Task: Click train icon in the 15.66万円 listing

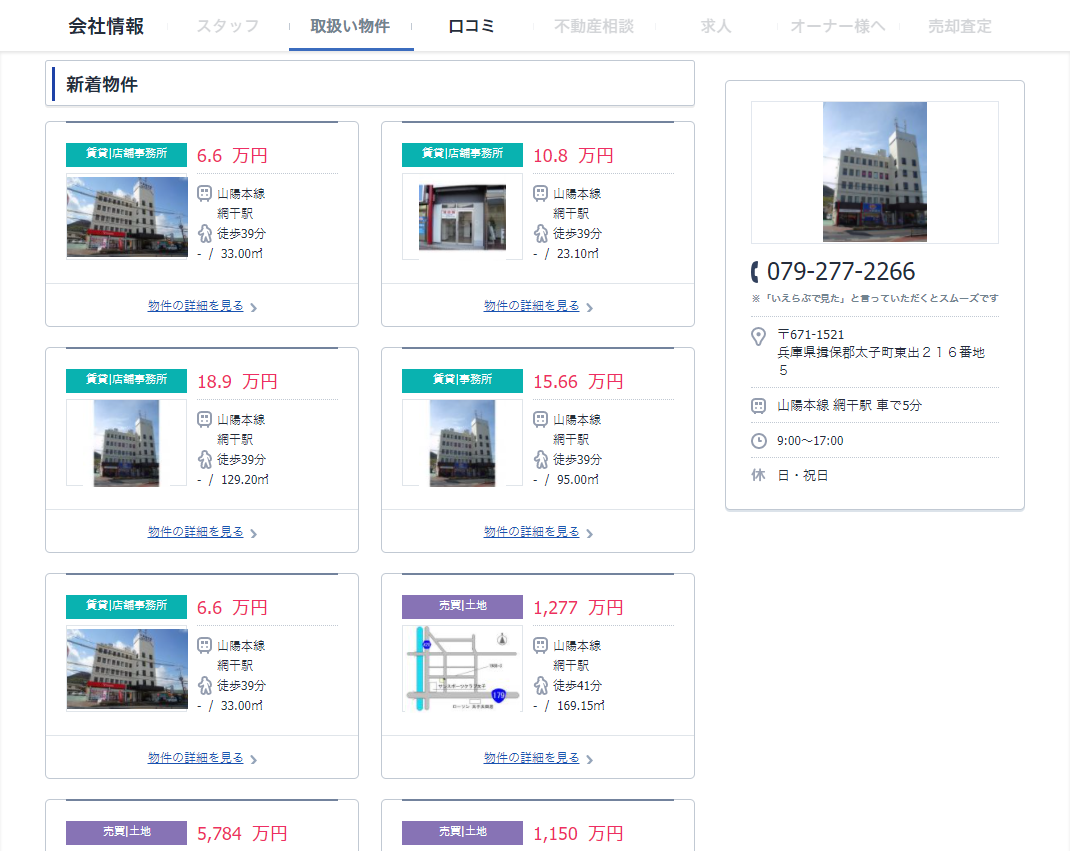Action: (x=540, y=420)
